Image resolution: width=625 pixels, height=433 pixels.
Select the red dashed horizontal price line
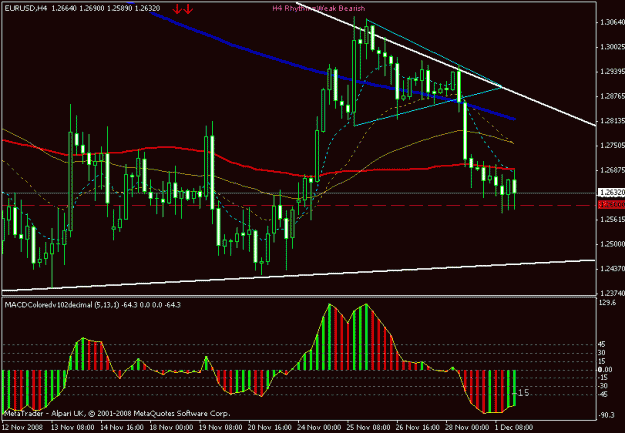(x=299, y=205)
